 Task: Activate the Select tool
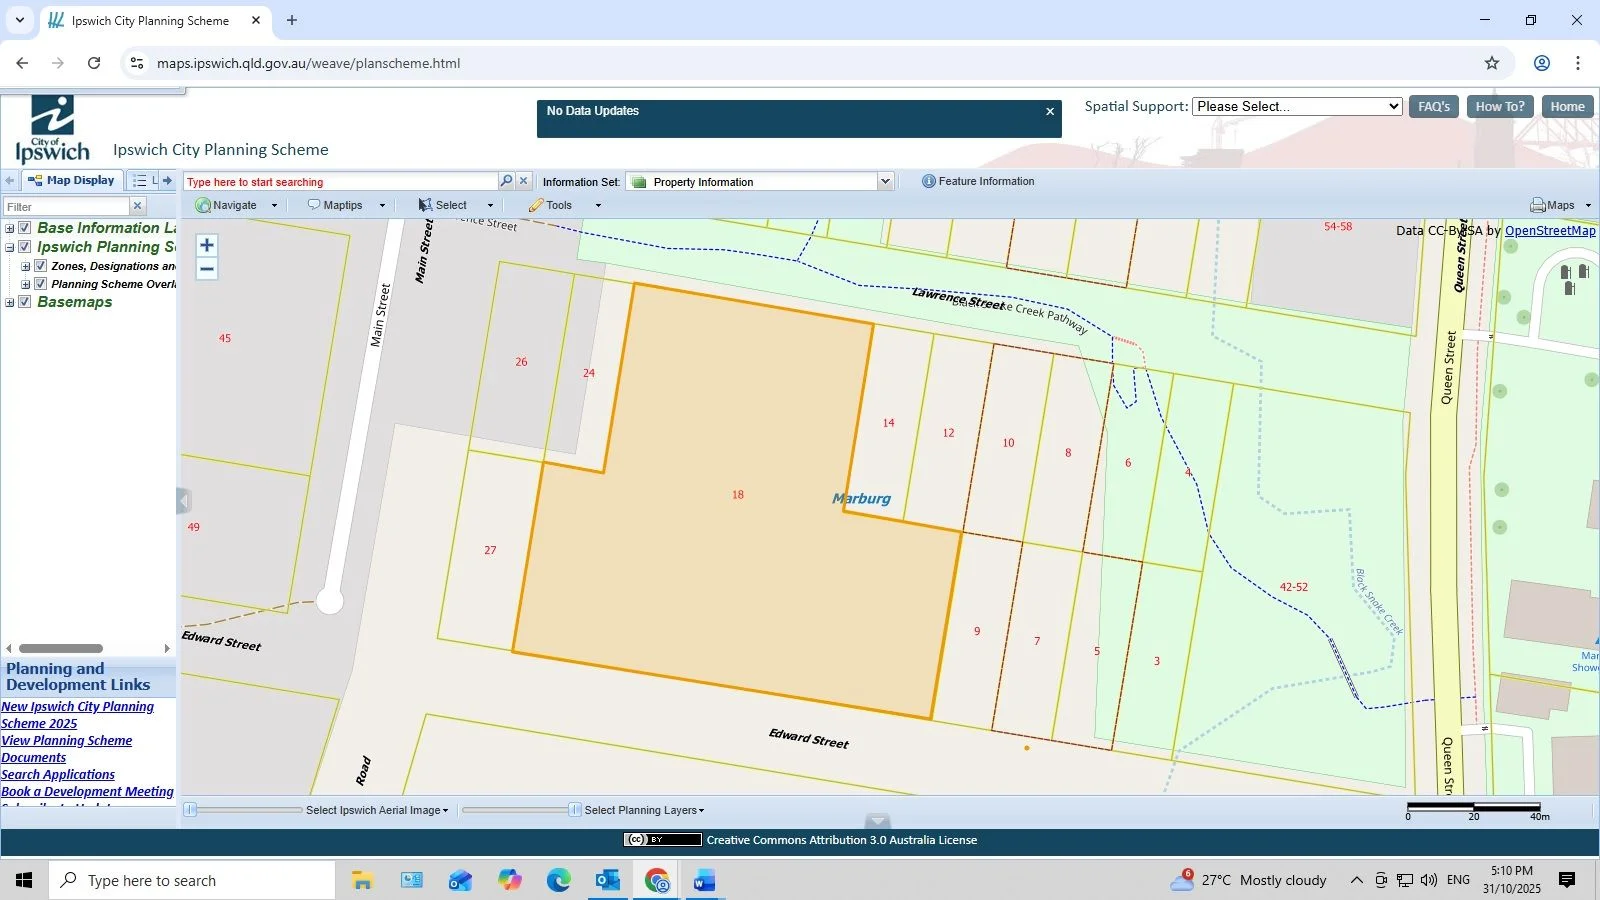tap(425, 205)
